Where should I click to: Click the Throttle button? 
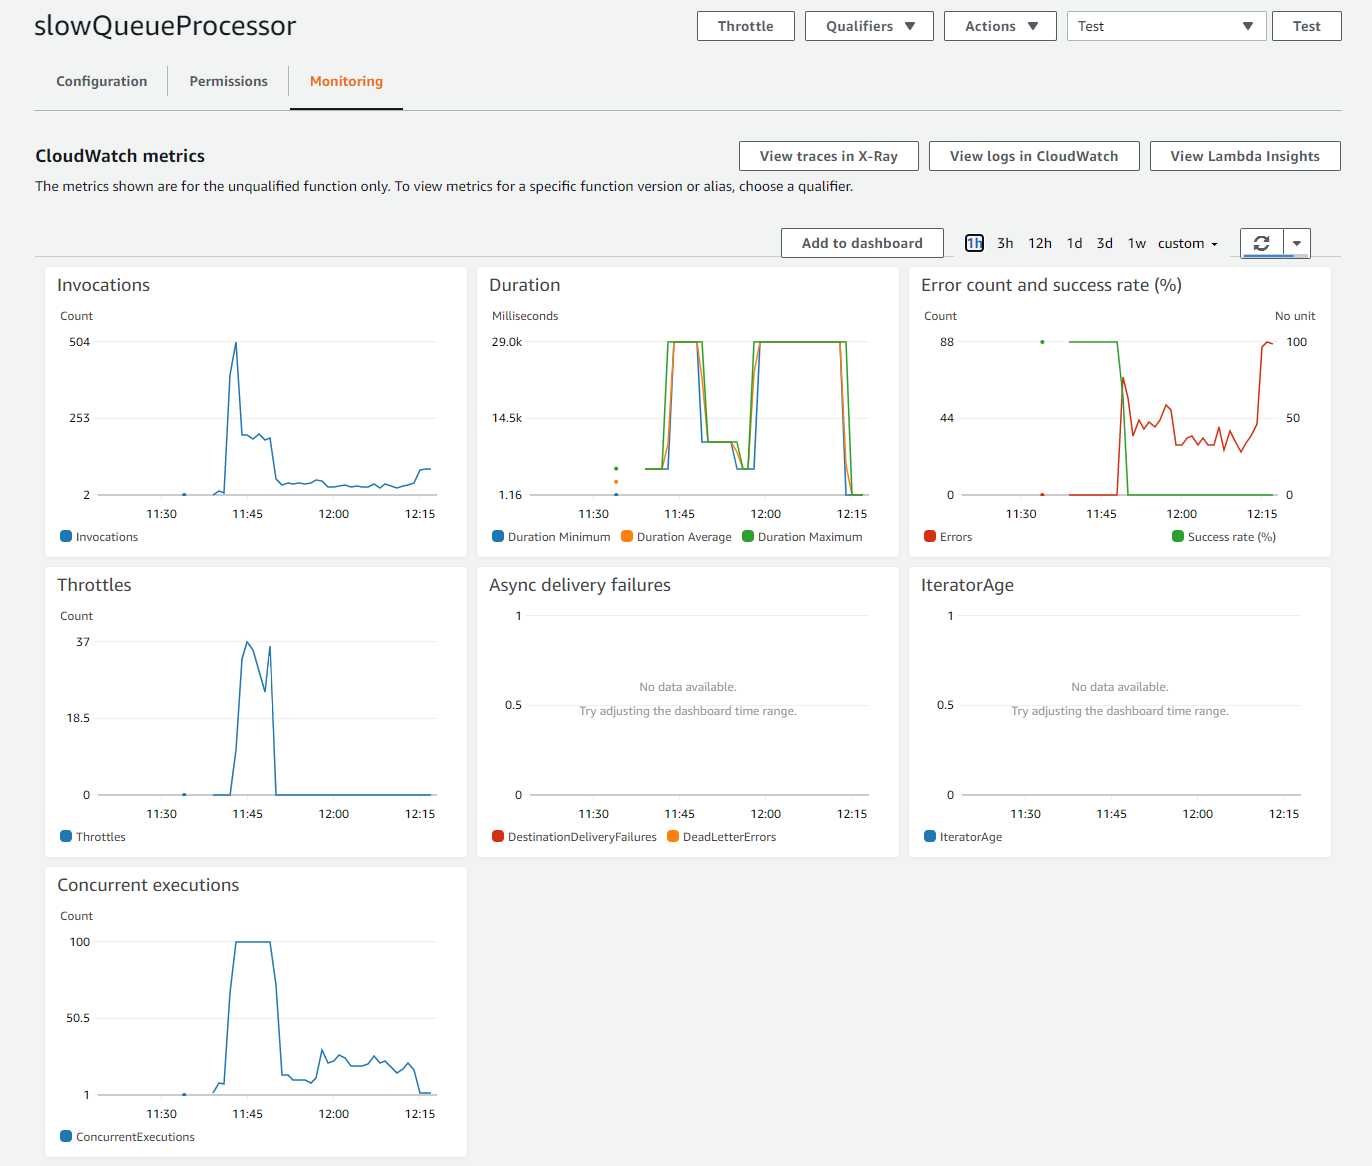(745, 25)
